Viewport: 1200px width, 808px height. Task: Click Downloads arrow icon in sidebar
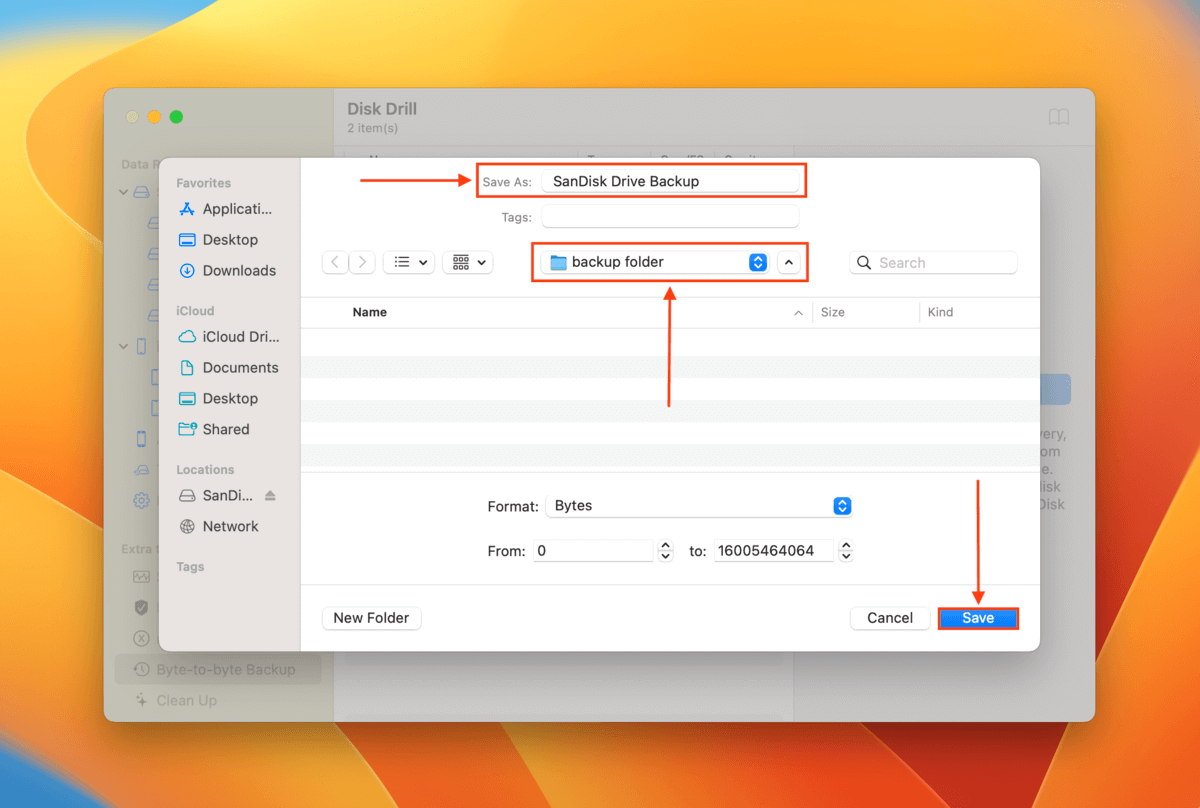coord(187,271)
